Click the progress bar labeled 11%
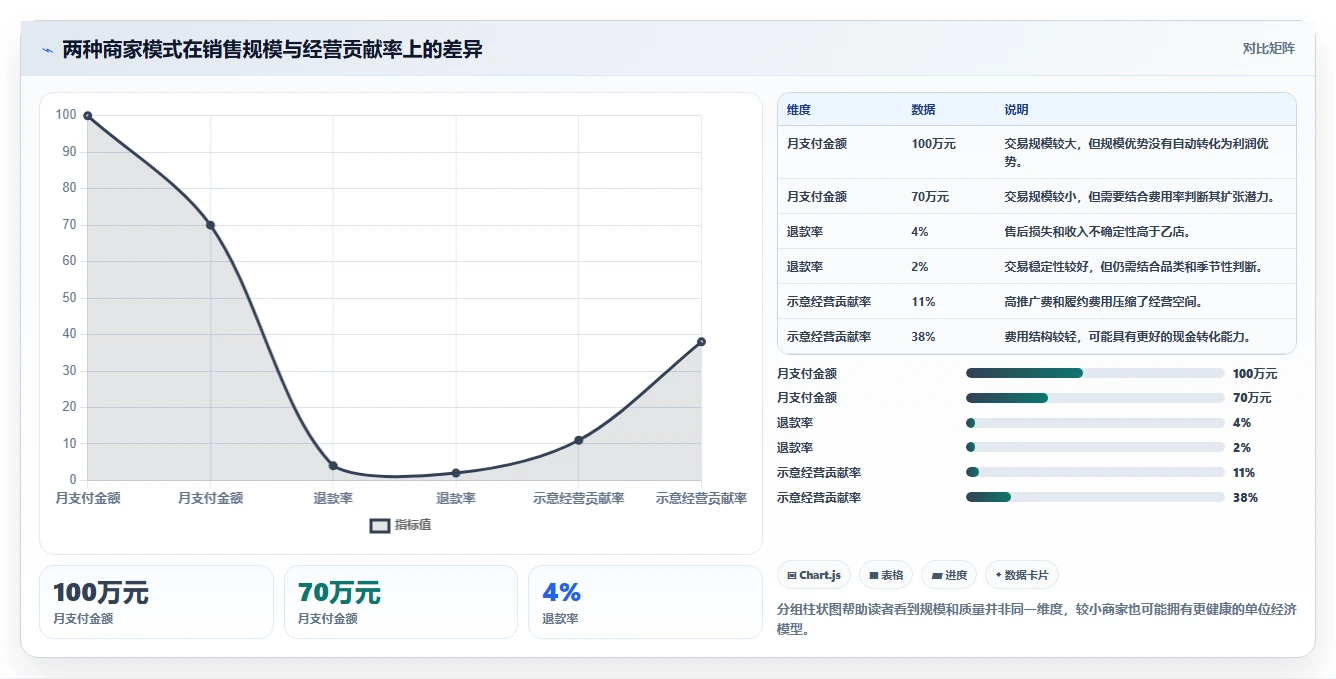Viewport: 1336px width, 679px height. (1095, 472)
